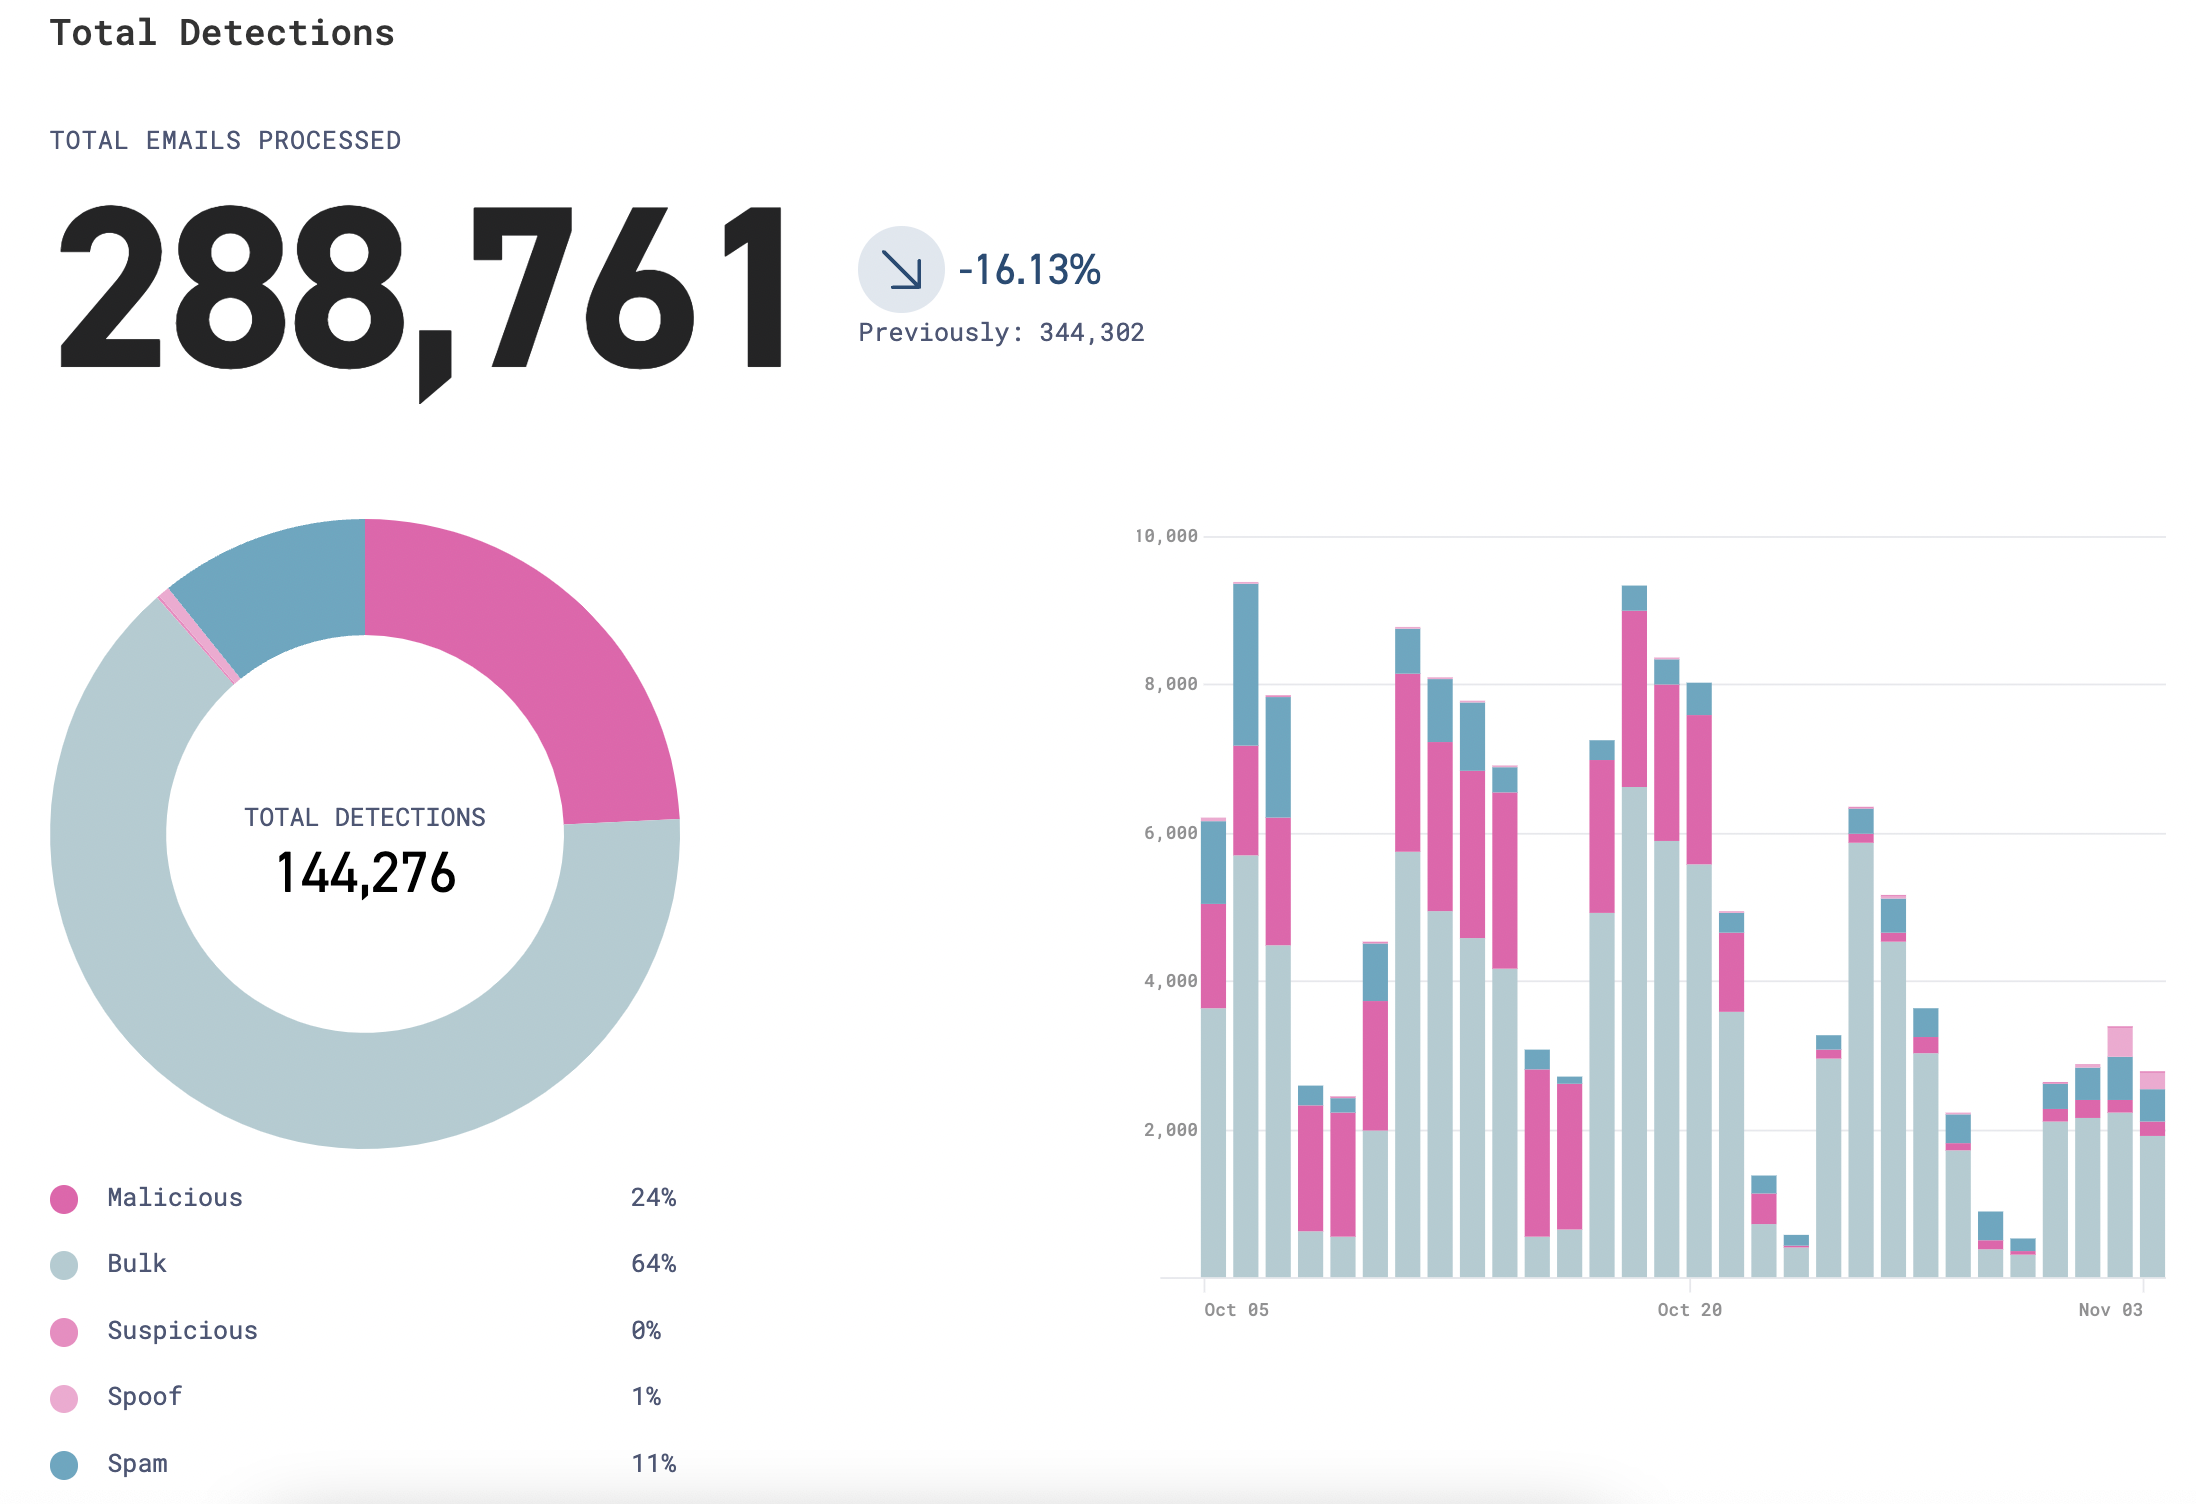Select the Suspicious legend label

pos(182,1330)
